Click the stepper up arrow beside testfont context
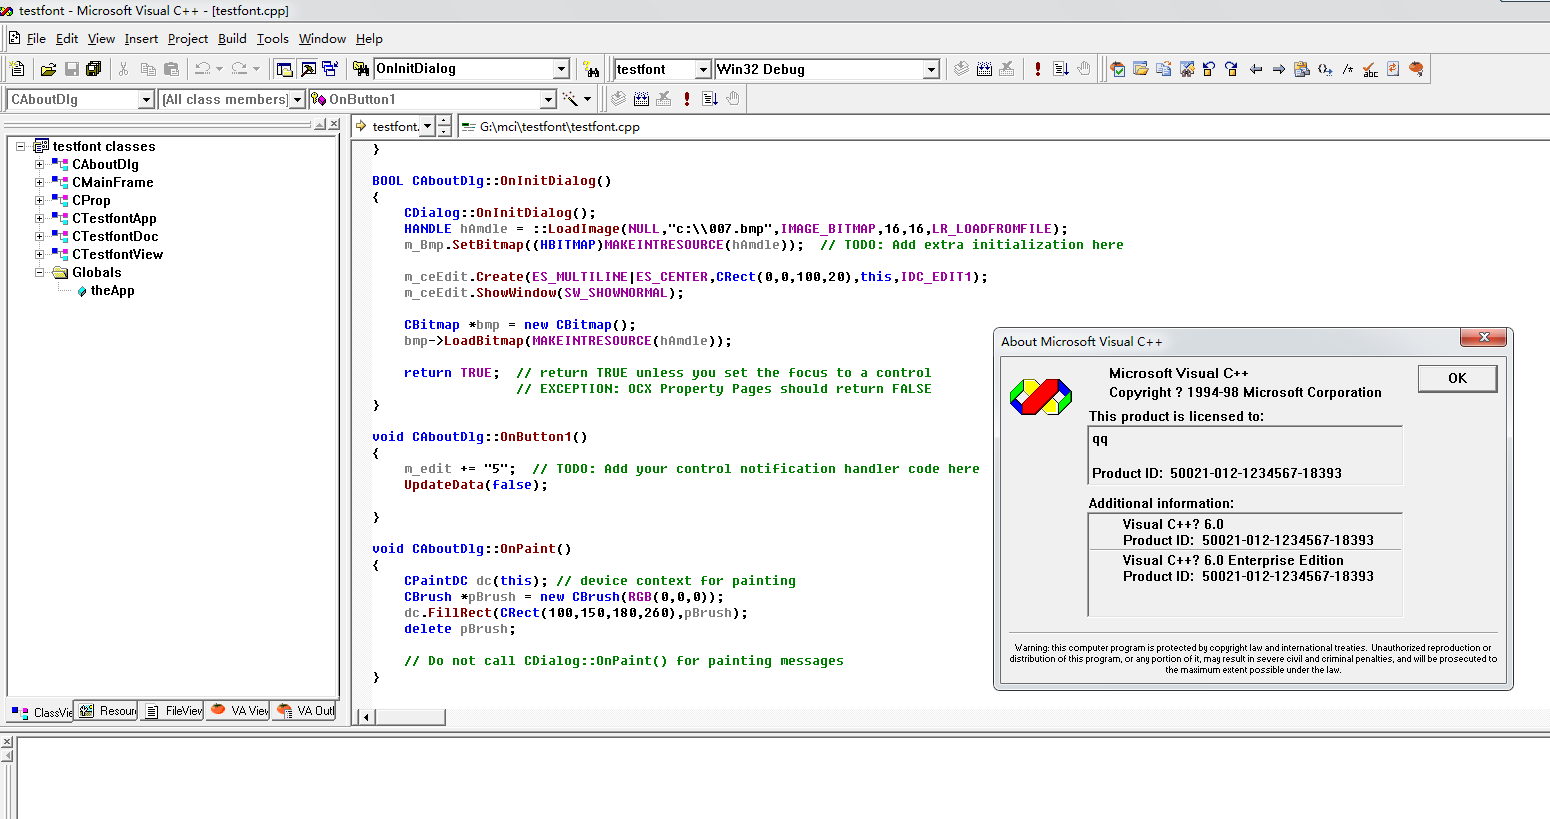 (445, 122)
